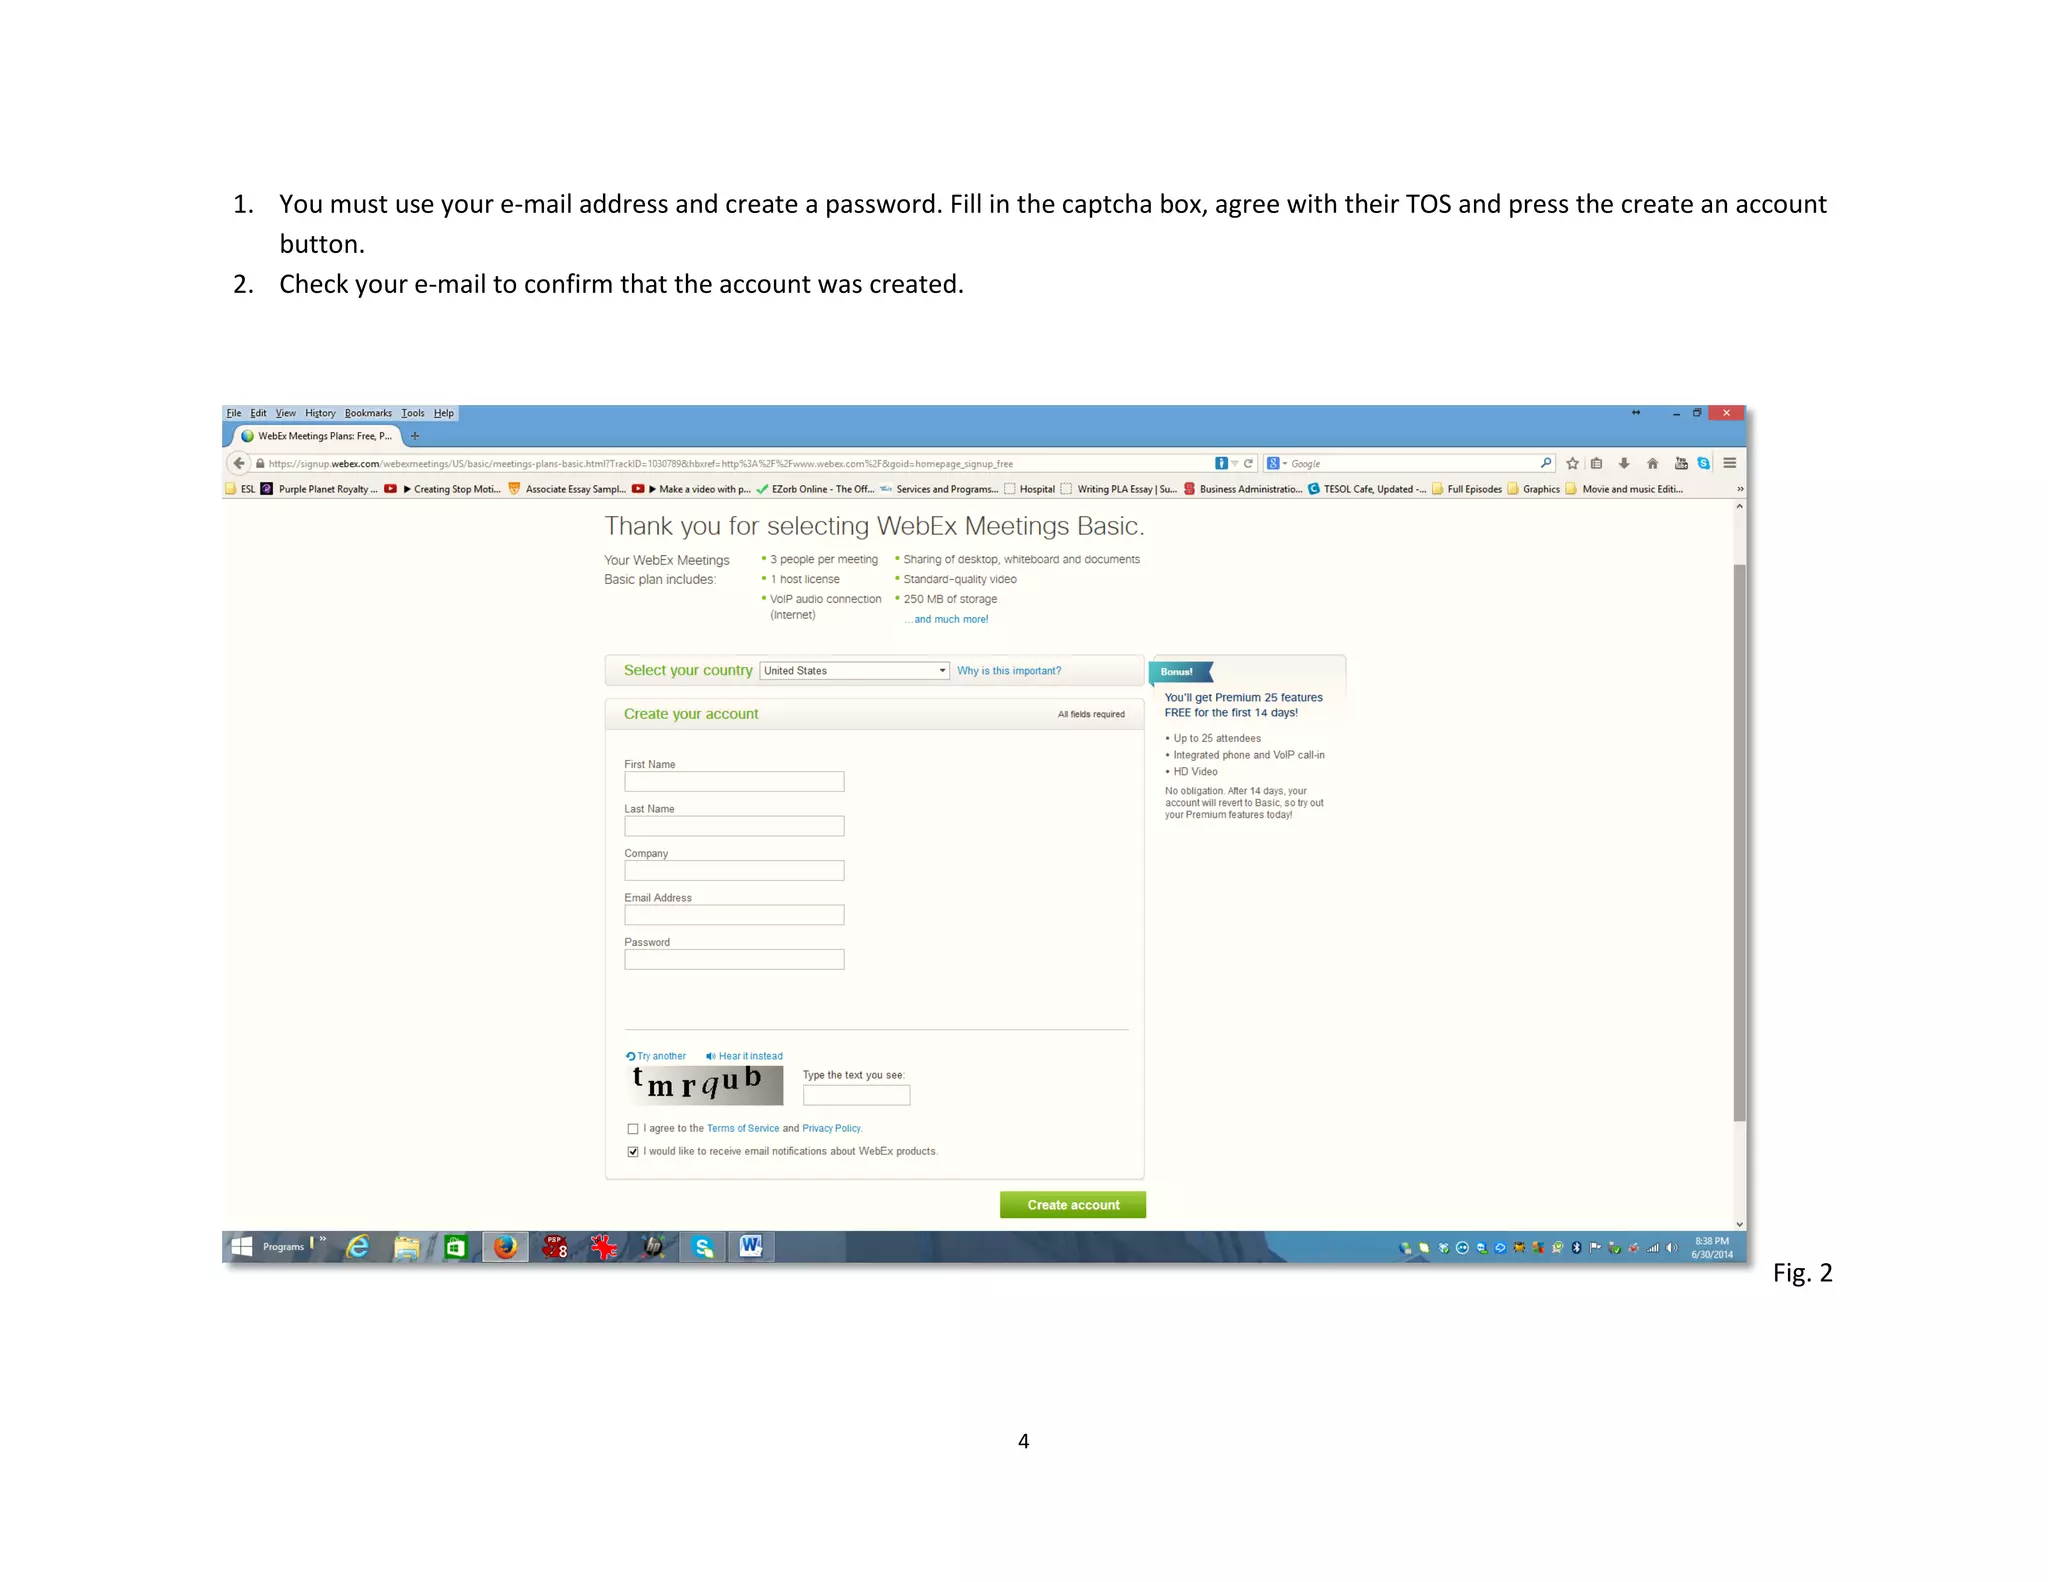Click into the Company field
This screenshot has width=2048, height=1582.
734,871
